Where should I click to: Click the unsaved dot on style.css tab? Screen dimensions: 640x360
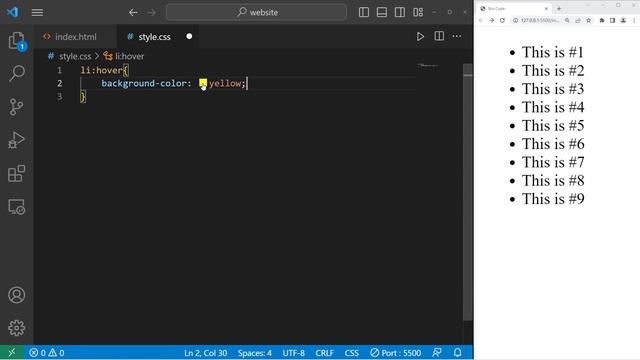point(189,36)
